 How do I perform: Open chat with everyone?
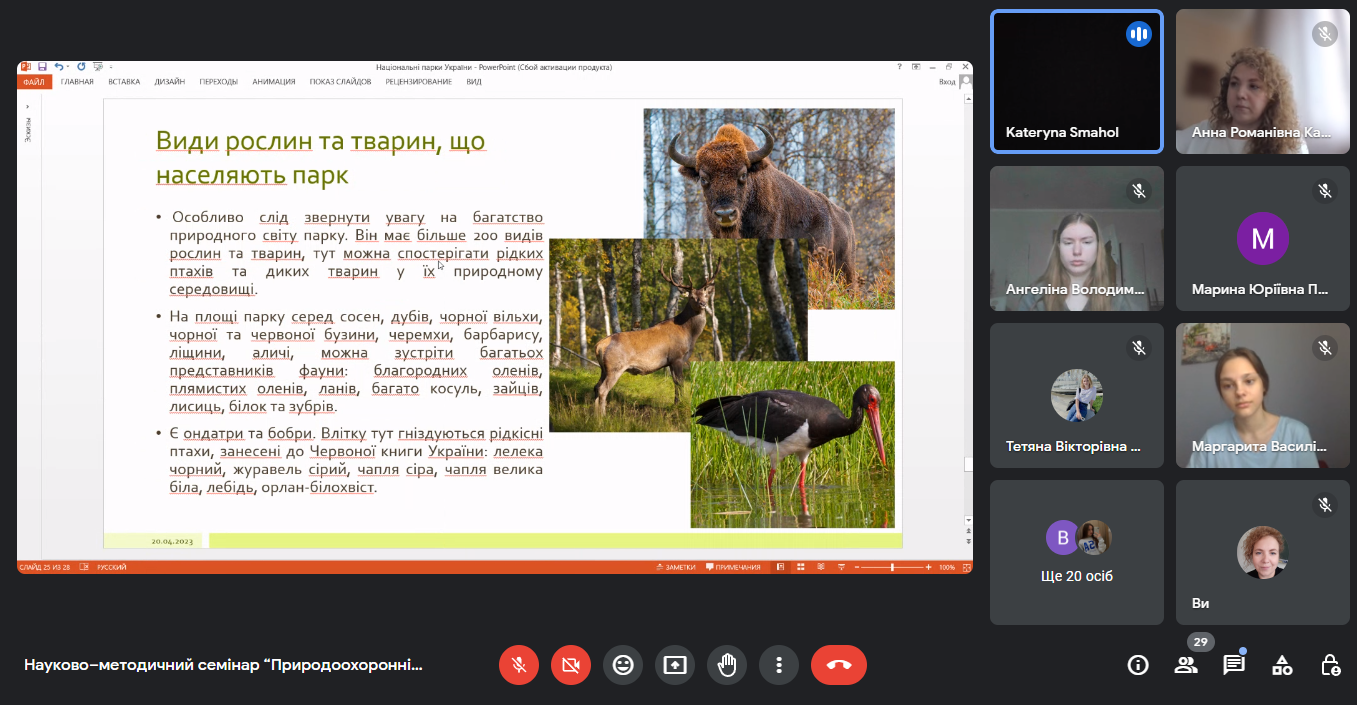pyautogui.click(x=1234, y=665)
